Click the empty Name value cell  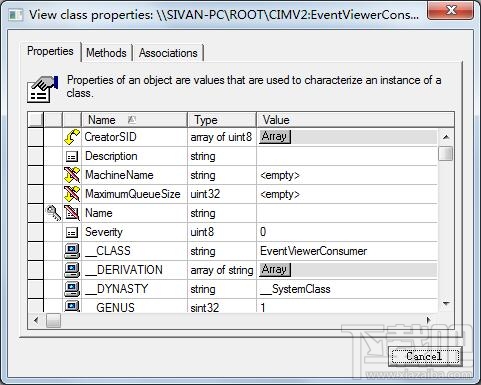point(347,213)
